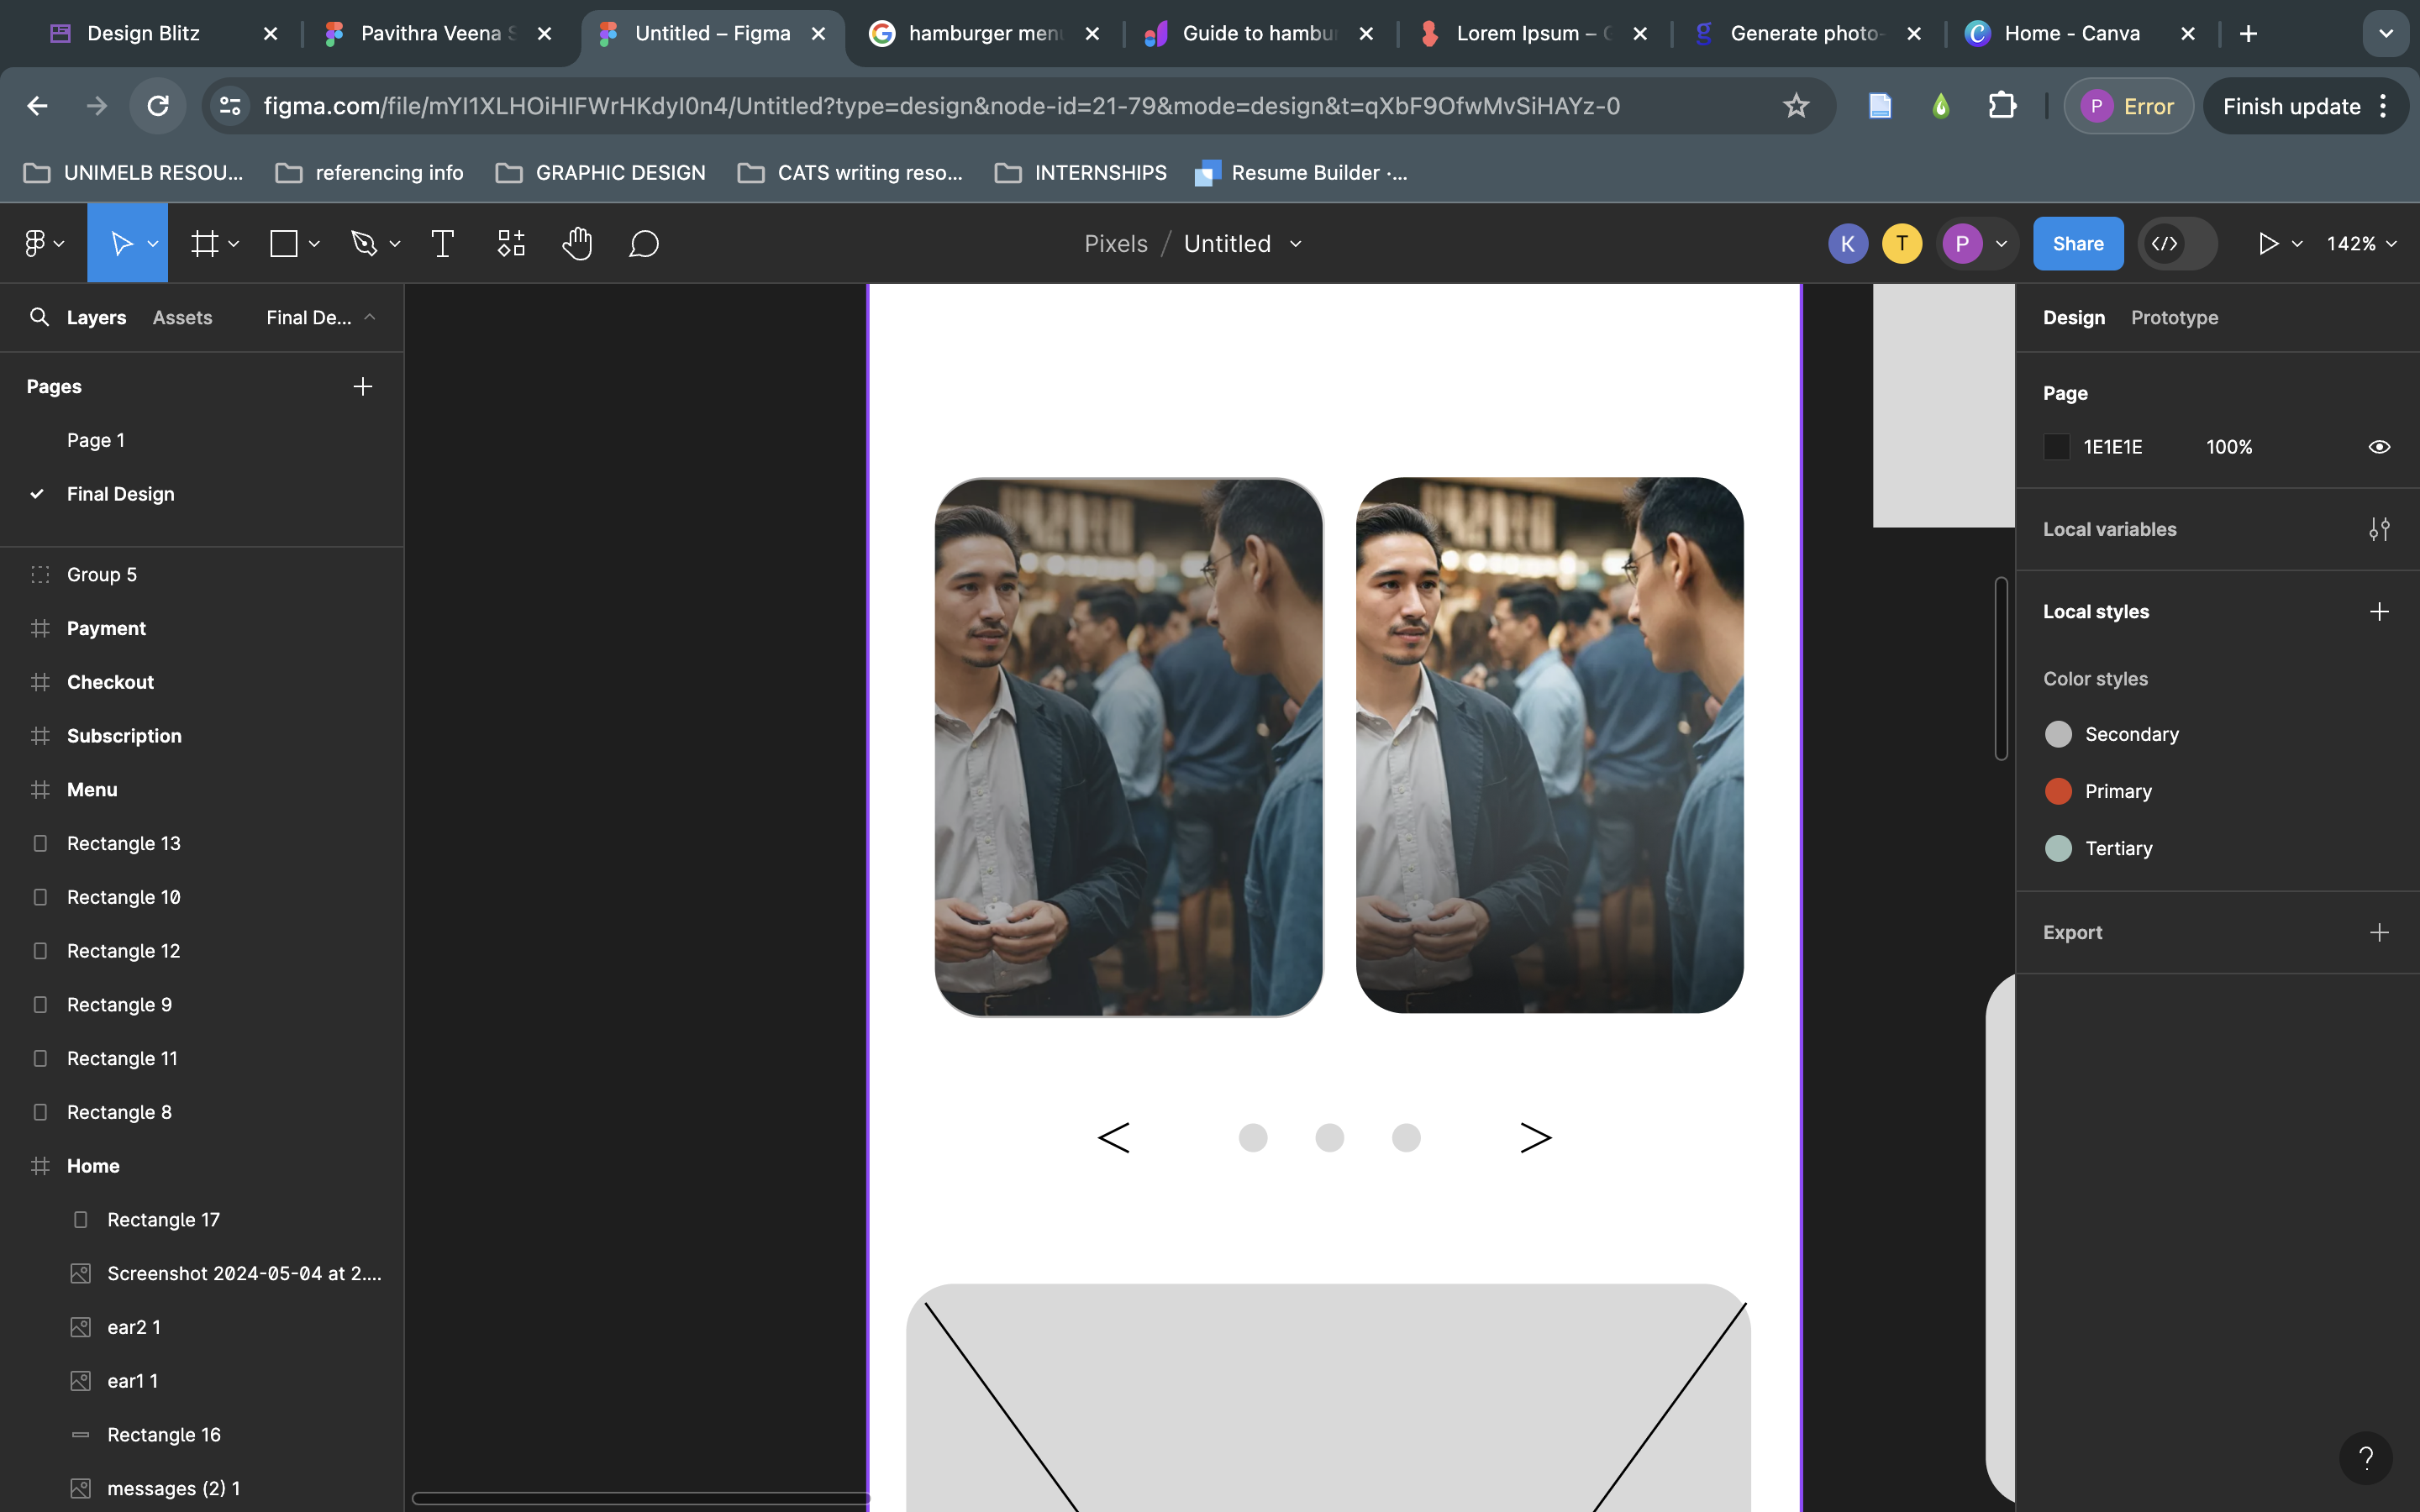This screenshot has width=2420, height=1512.
Task: Select Page 1 in pages list
Action: [96, 440]
